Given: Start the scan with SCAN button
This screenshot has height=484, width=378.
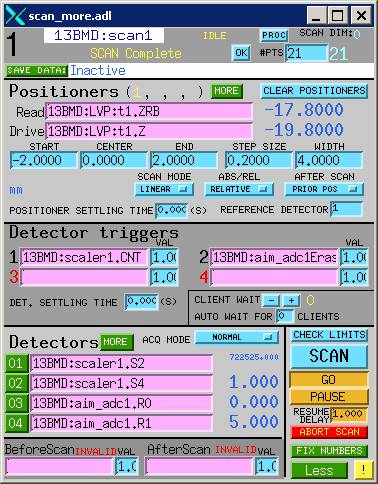Looking at the screenshot, I should click(x=329, y=356).
